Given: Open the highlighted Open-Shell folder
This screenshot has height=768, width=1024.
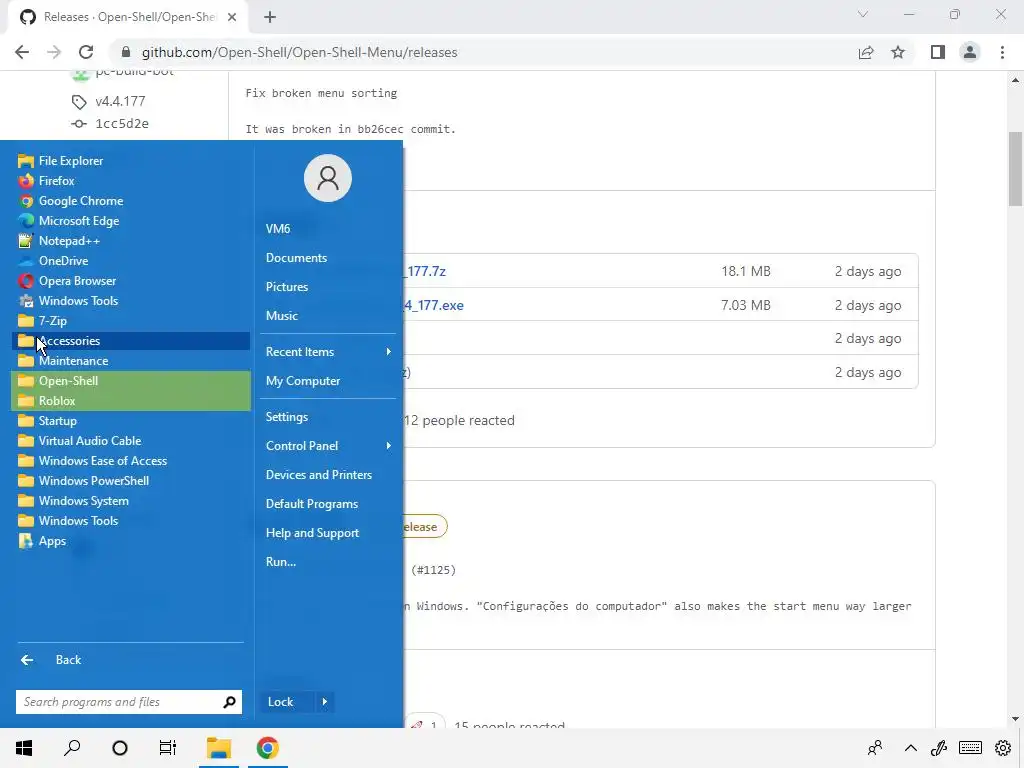Looking at the screenshot, I should pos(131,381).
